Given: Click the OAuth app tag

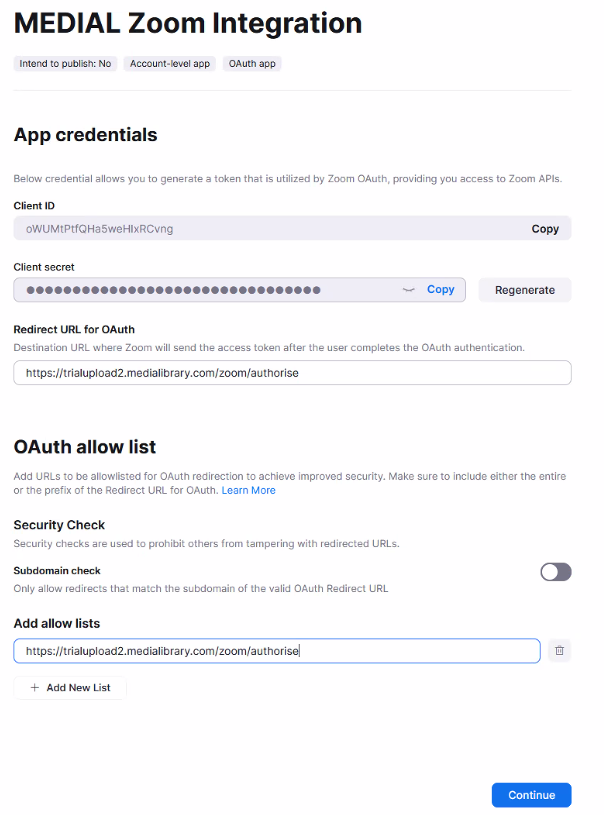Looking at the screenshot, I should 252,63.
